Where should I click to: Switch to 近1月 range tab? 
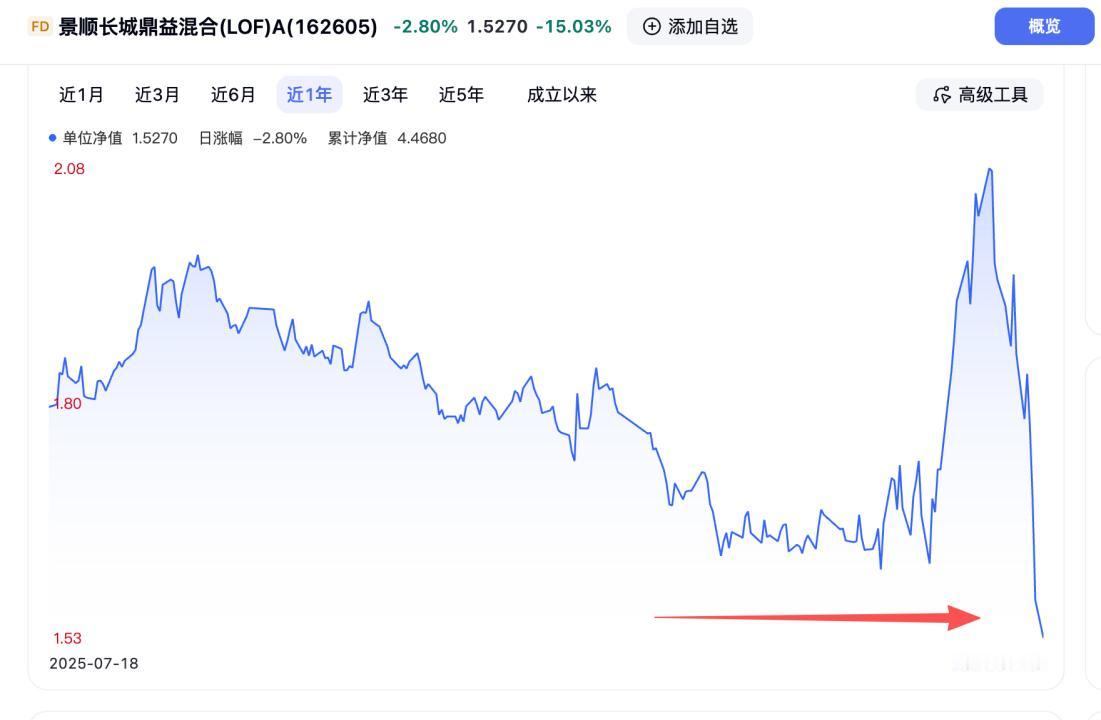81,95
